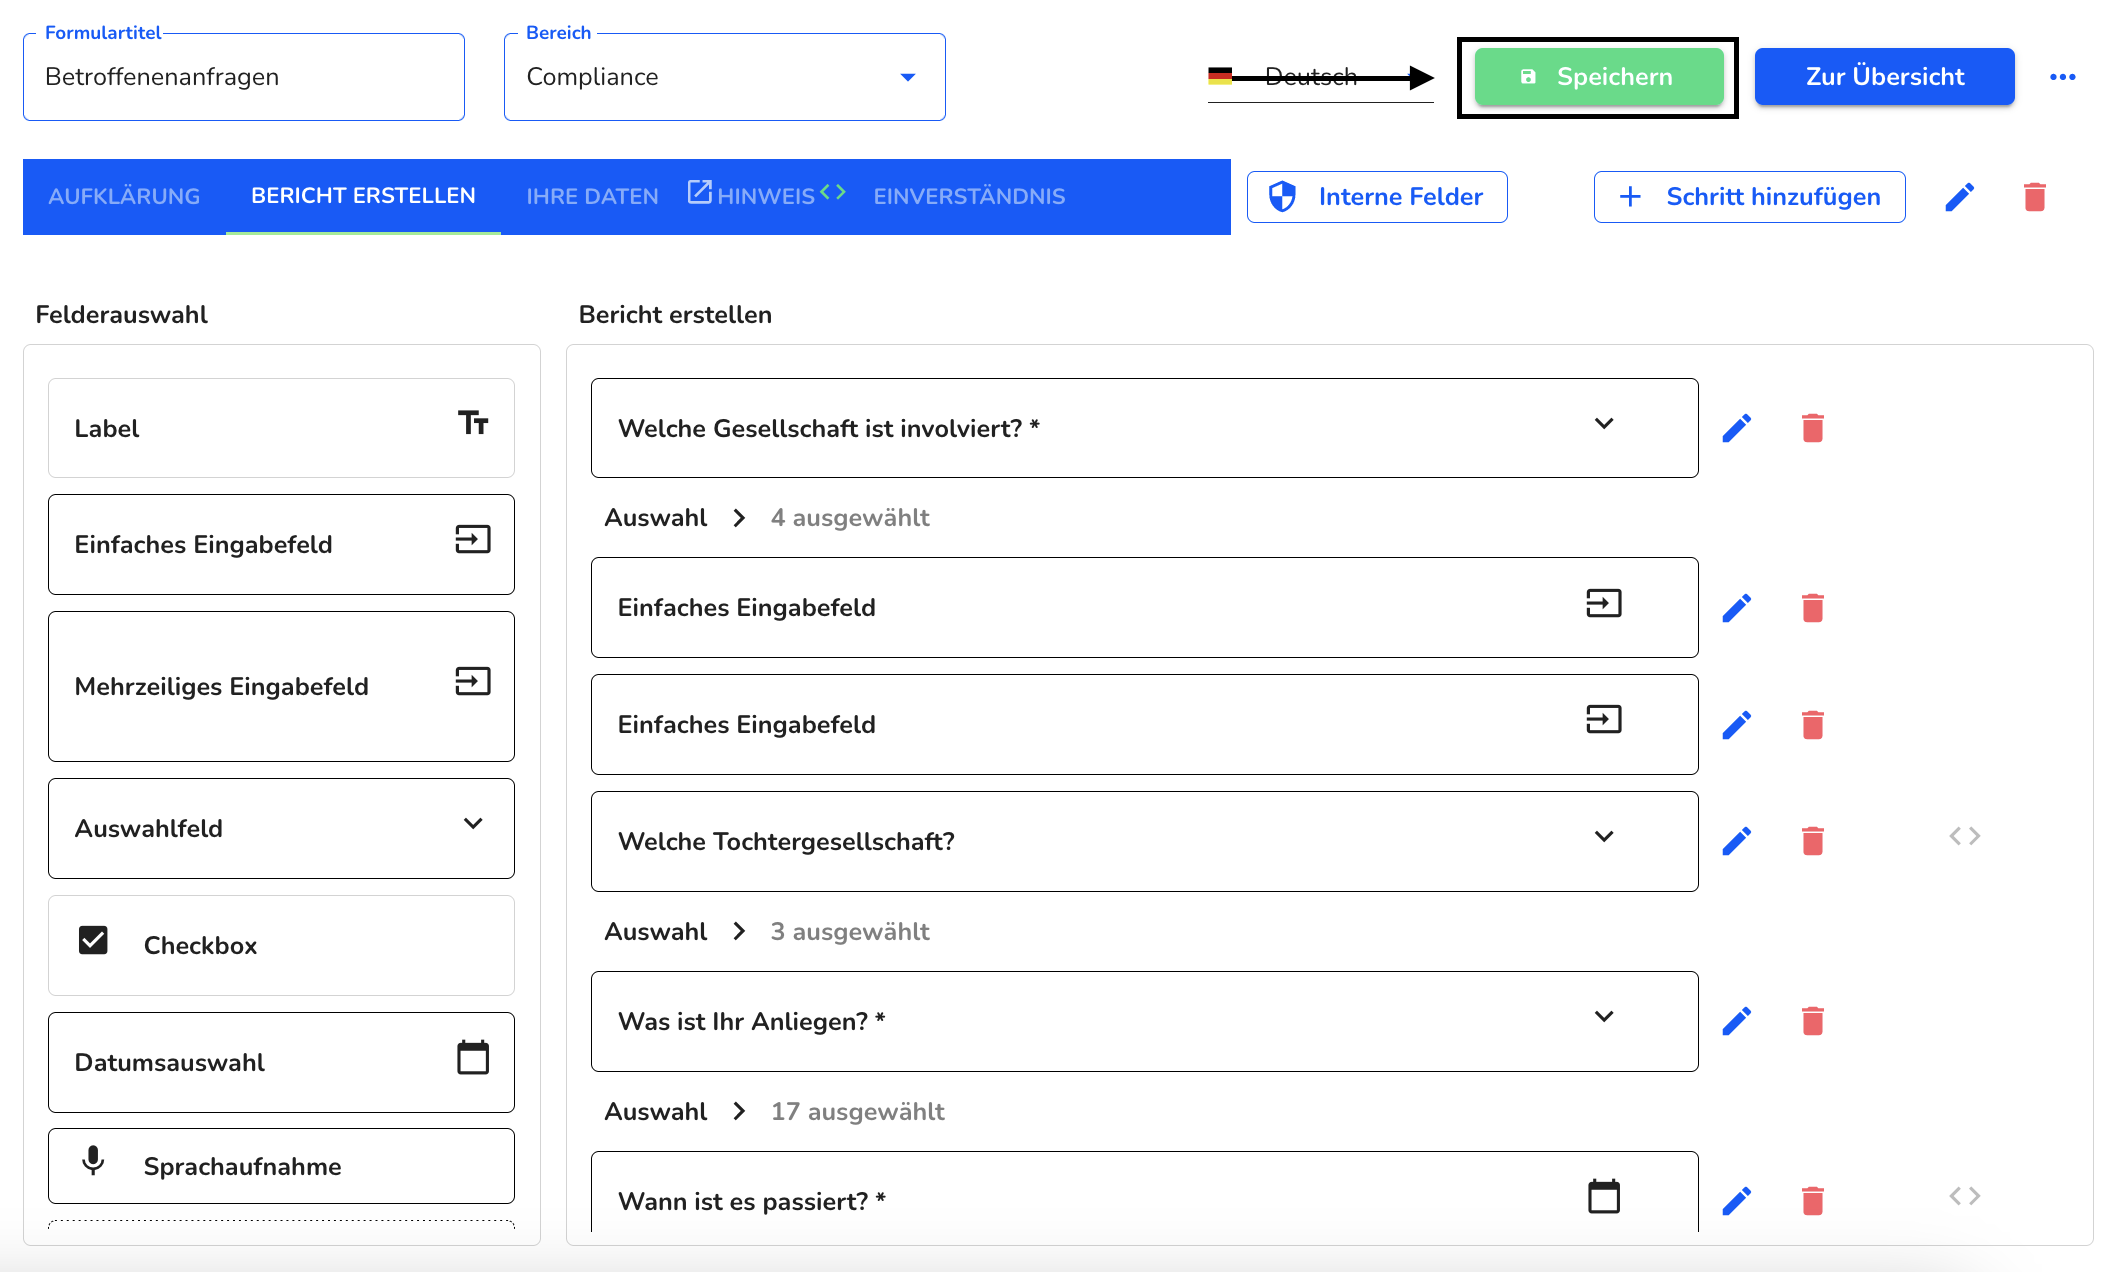Image resolution: width=2122 pixels, height=1272 pixels.
Task: Click the delete trash icon for BERICHT ERSTELLEN step
Action: 2040,197
